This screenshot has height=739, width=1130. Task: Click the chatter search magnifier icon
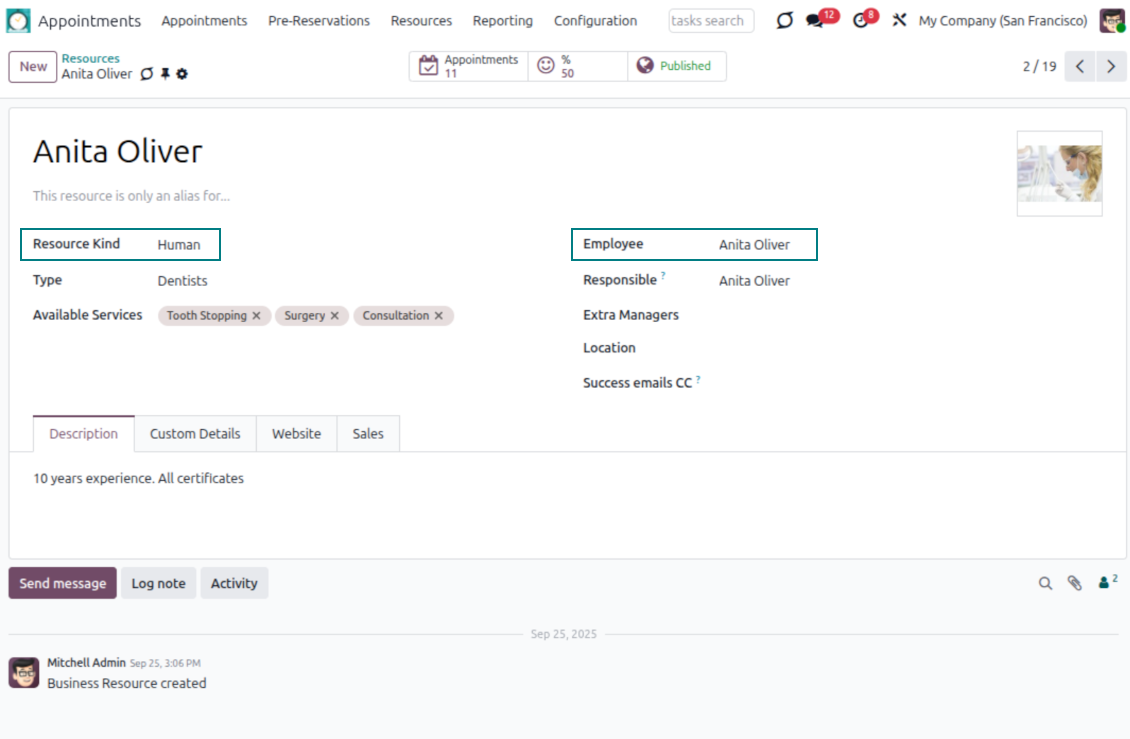[x=1045, y=583]
